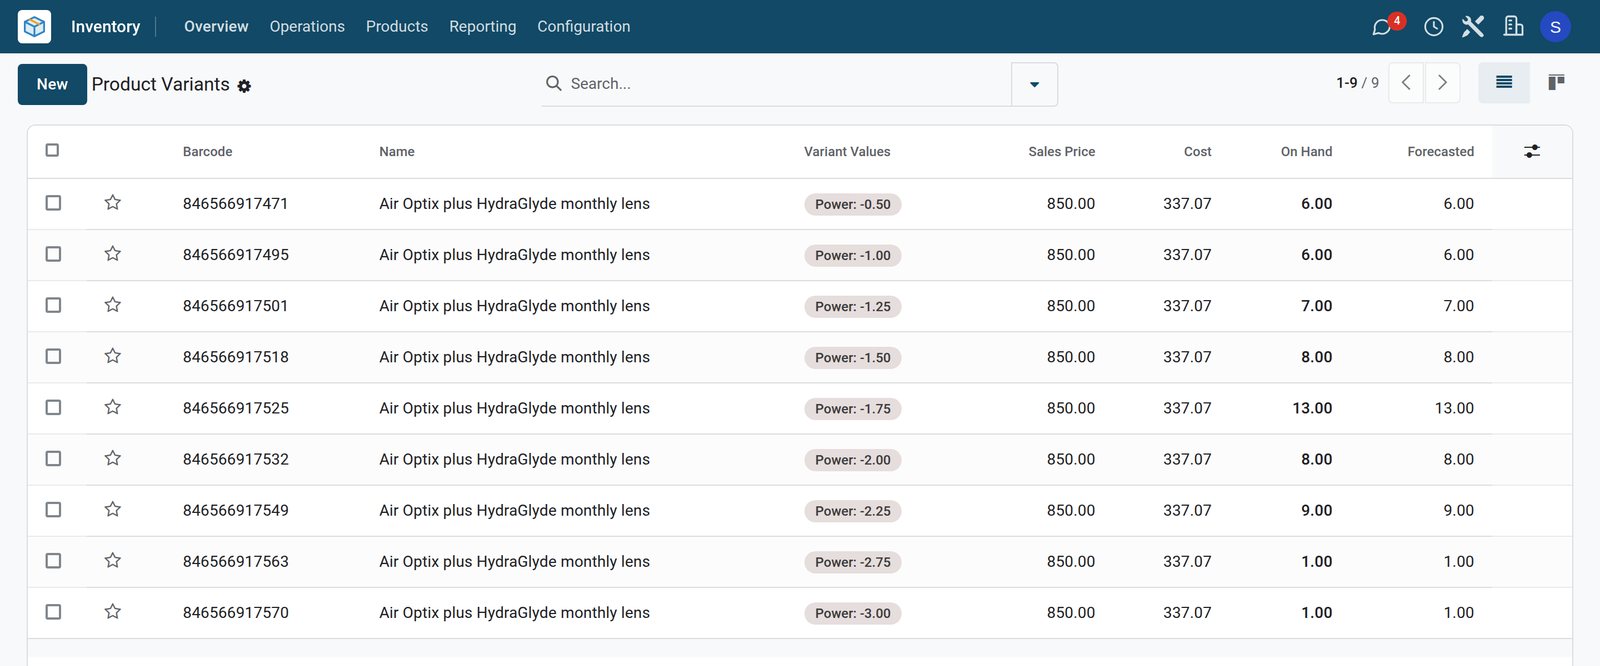Open the company switcher building icon
Screen dimensions: 1600x666
tap(1513, 27)
